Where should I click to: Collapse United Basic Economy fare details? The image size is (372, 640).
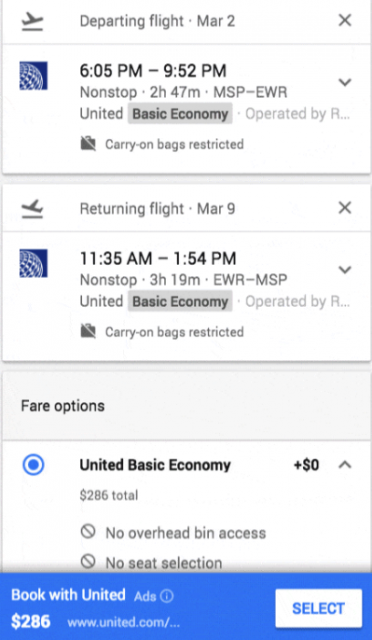(345, 464)
